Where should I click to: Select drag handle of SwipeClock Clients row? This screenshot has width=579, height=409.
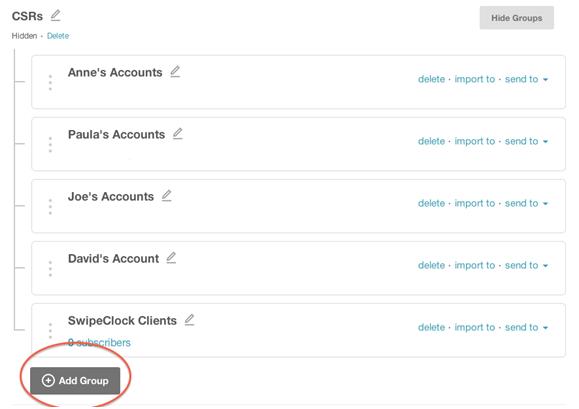coord(50,330)
